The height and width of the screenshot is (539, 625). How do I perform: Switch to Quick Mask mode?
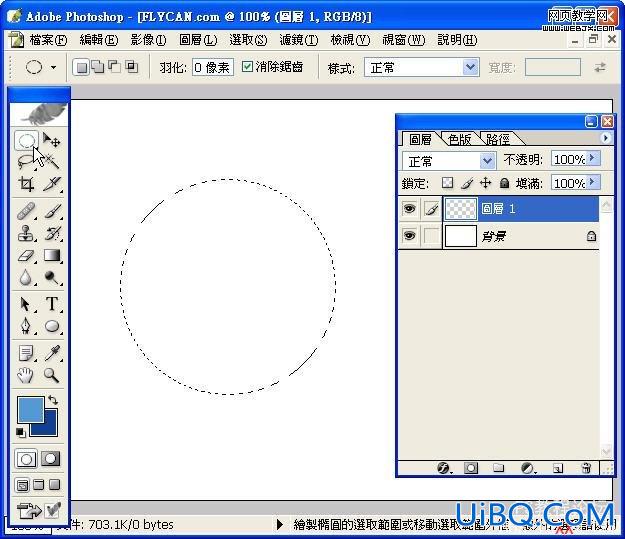[x=51, y=459]
